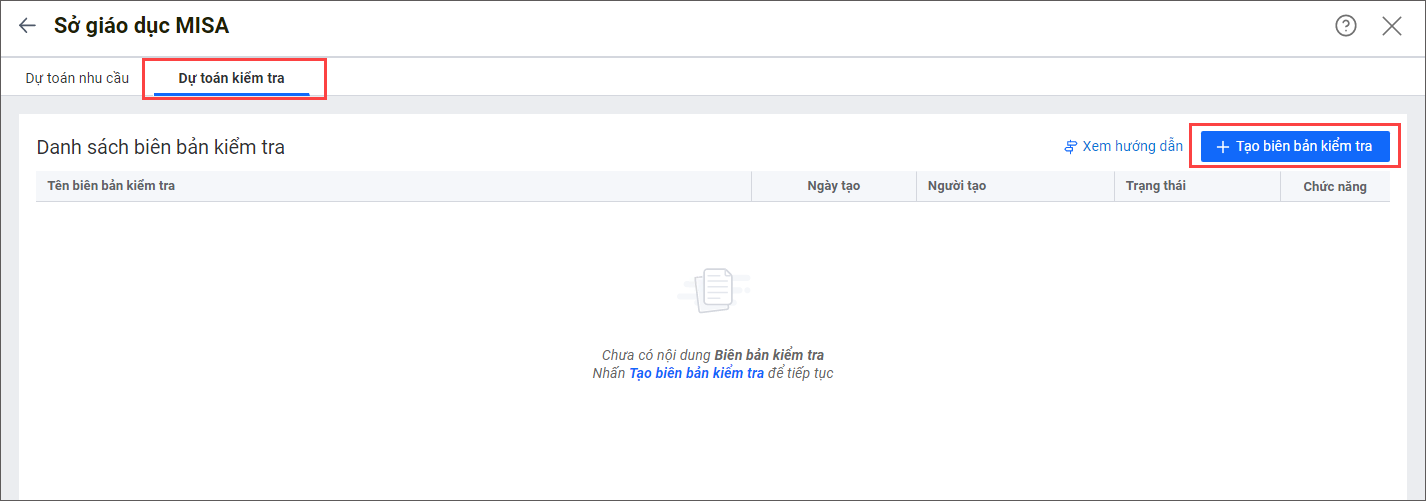Open the Xem hướng dẫn guide link
1426x501 pixels.
(1132, 147)
